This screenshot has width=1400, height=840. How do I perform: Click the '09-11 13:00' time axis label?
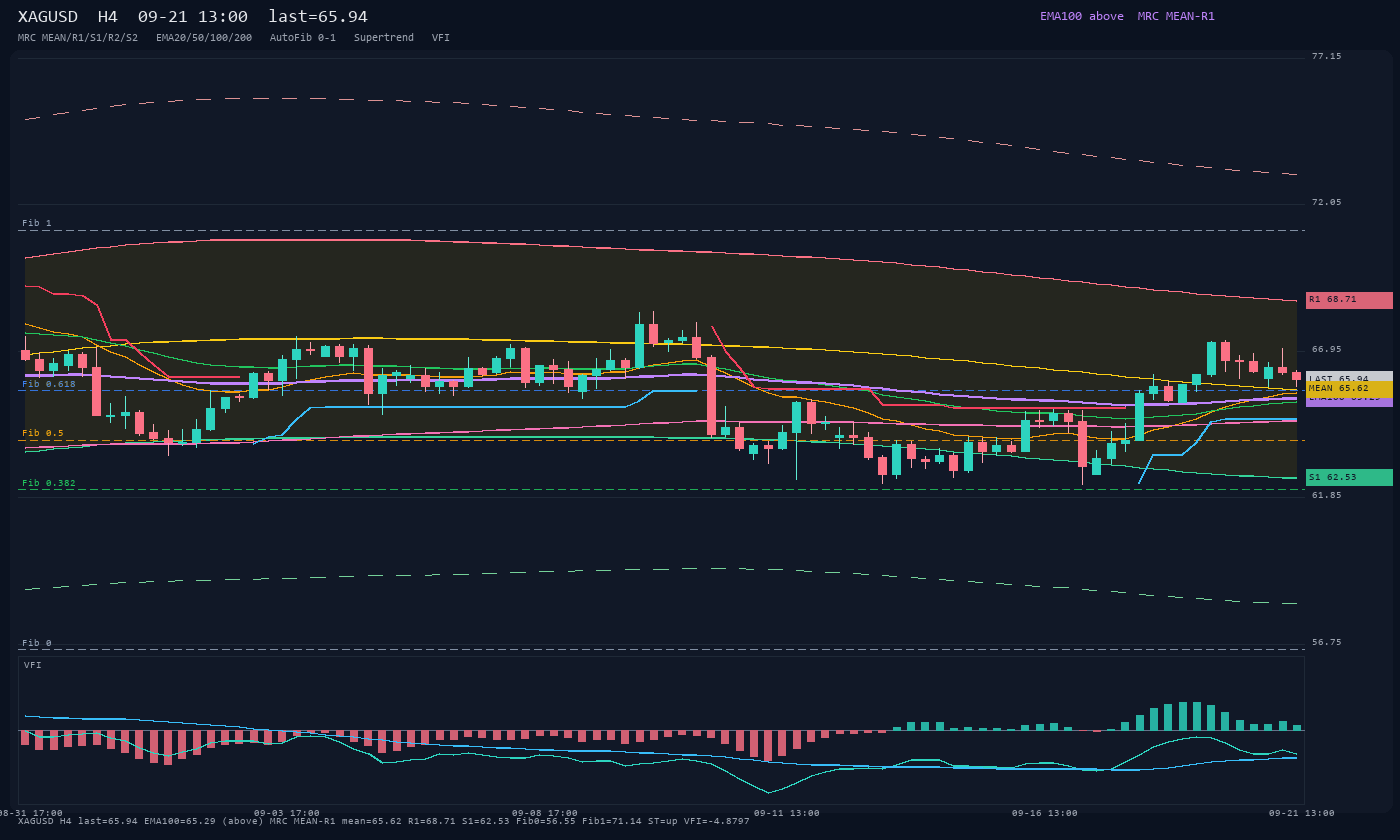(787, 813)
